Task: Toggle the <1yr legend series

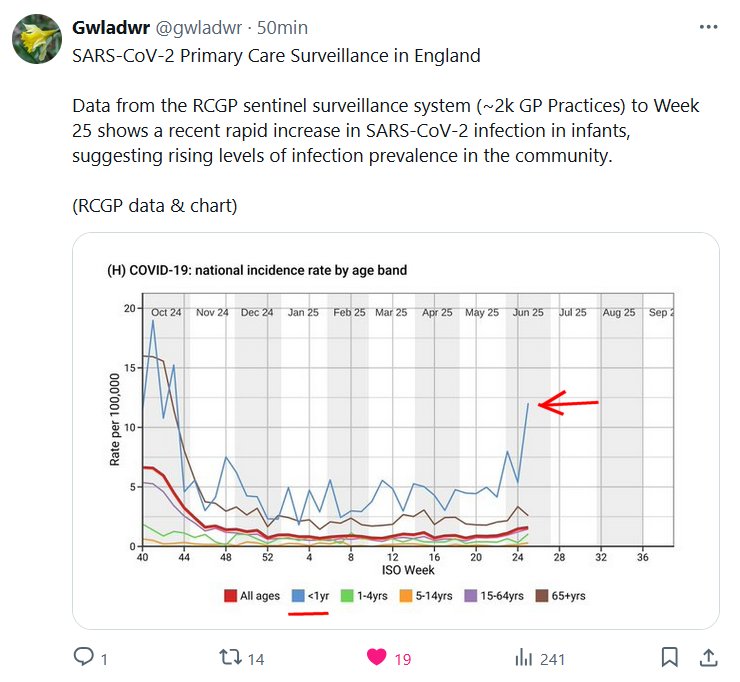Action: tap(311, 596)
